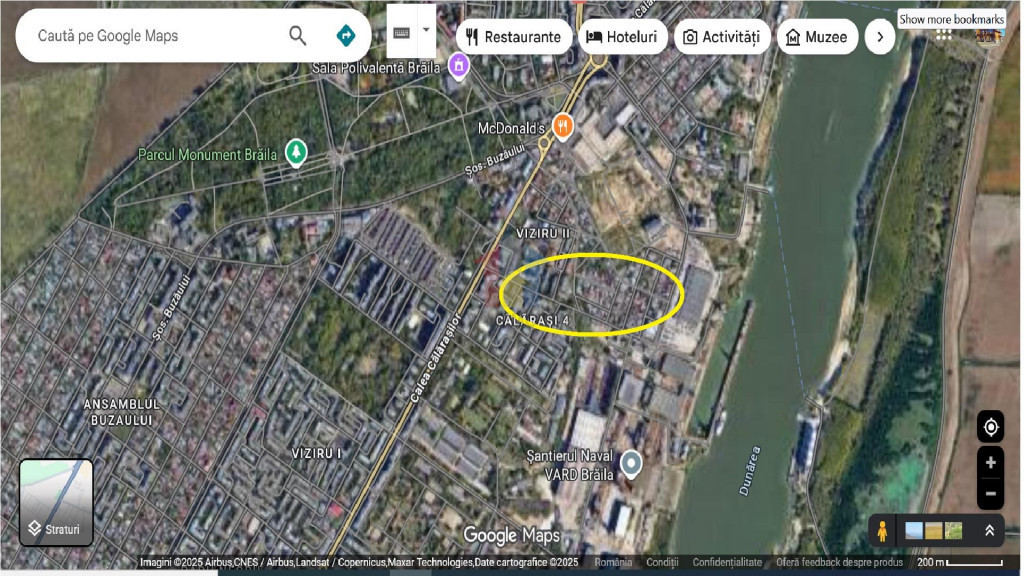Image resolution: width=1024 pixels, height=576 pixels.
Task: Toggle map layers with Straturi thumbnail
Action: (56, 502)
